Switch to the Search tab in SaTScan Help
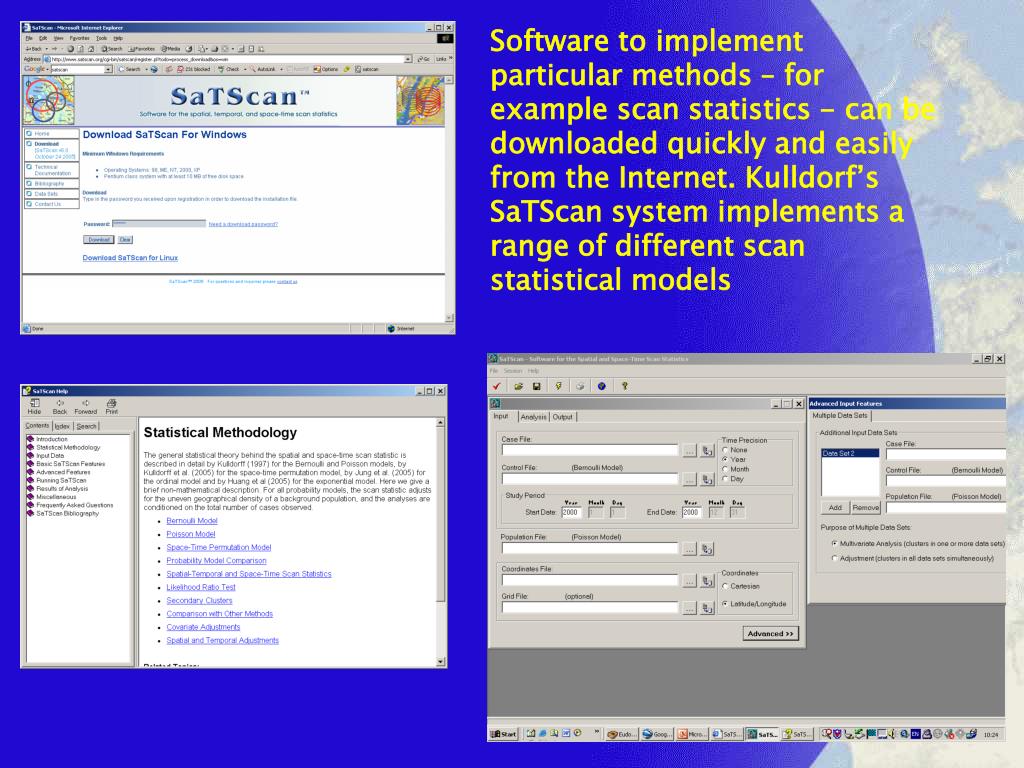 point(86,426)
